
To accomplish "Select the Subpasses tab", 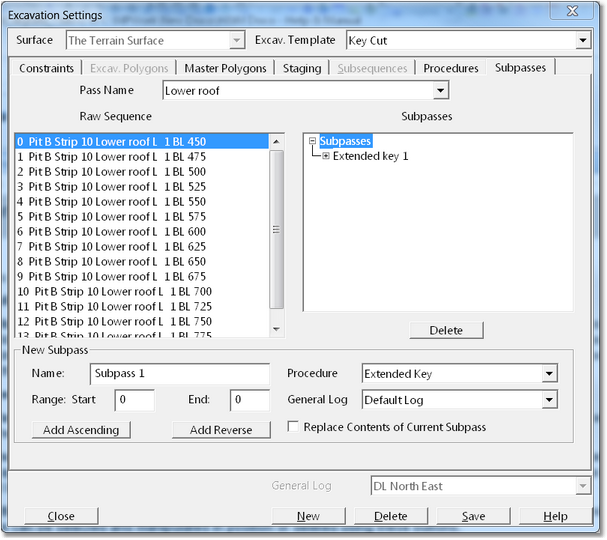I will pos(520,67).
